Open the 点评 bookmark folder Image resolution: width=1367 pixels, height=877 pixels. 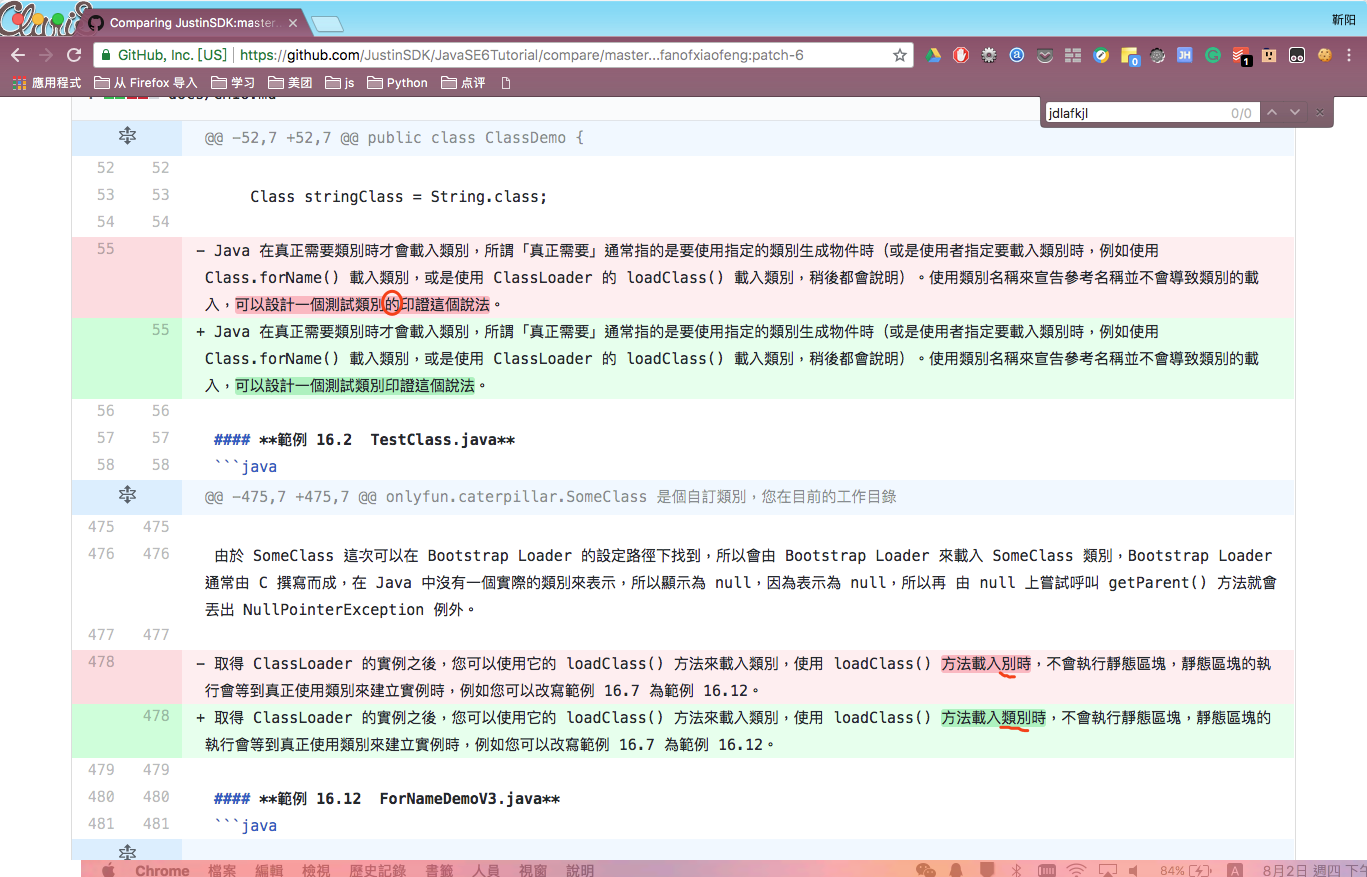pos(463,83)
